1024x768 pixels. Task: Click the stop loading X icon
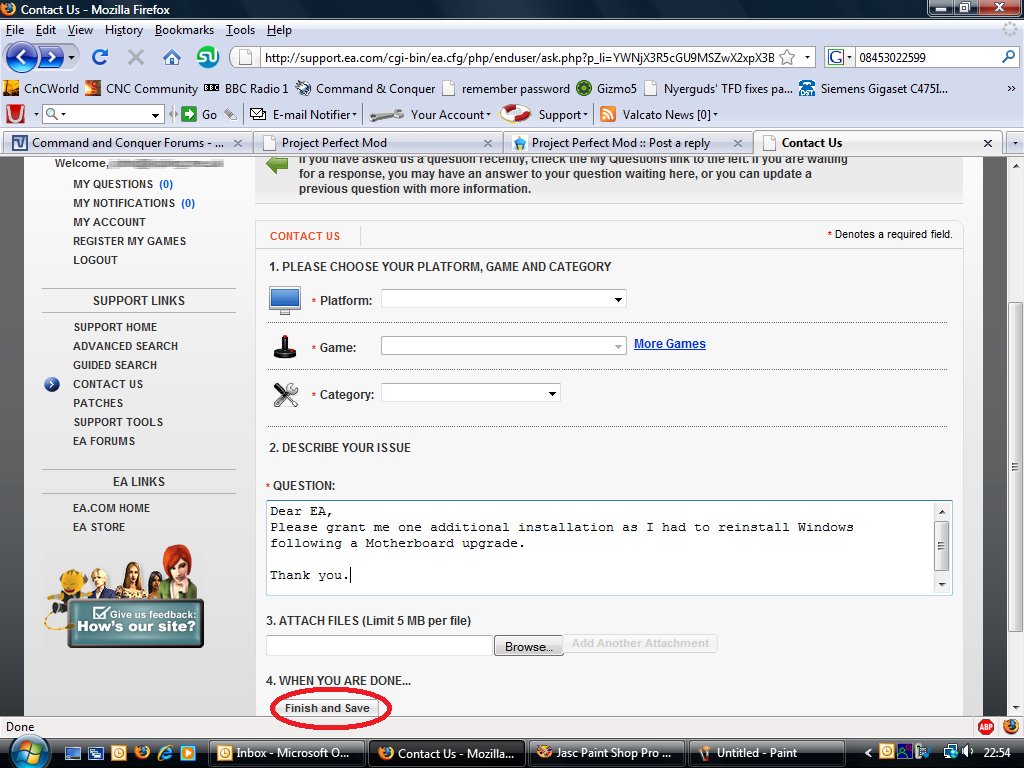pos(135,57)
